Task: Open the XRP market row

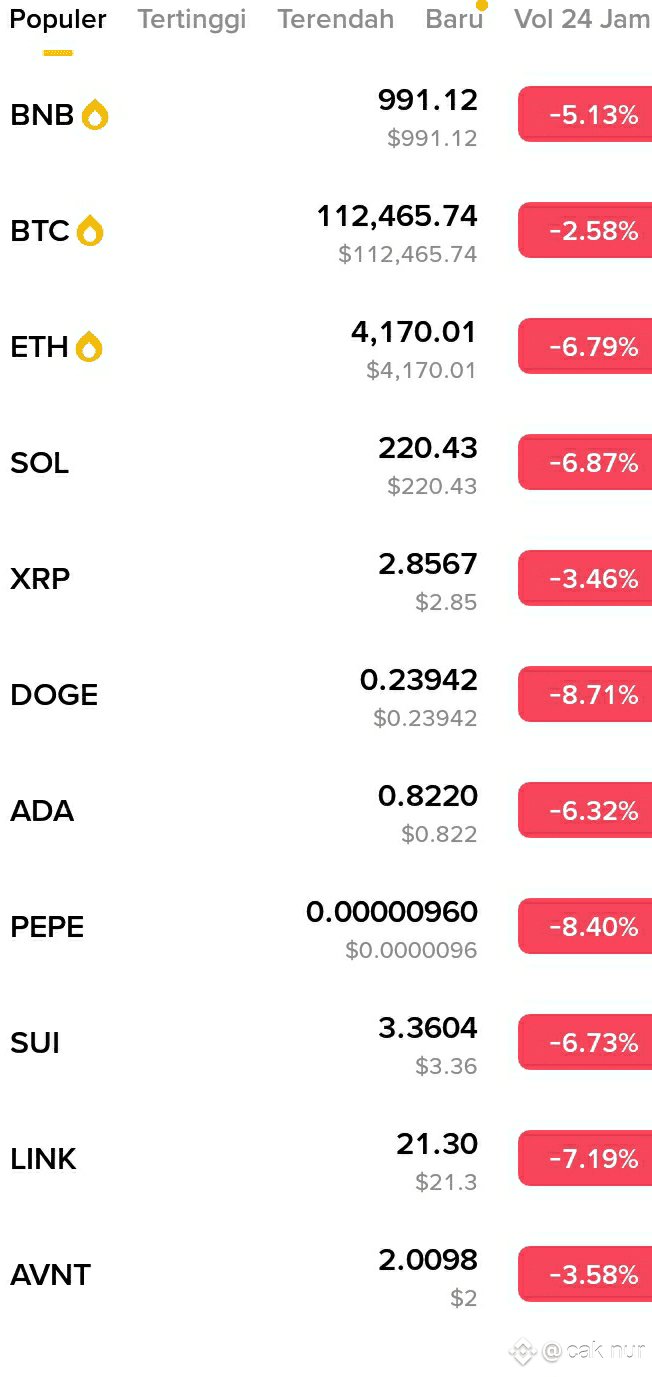Action: tap(326, 579)
